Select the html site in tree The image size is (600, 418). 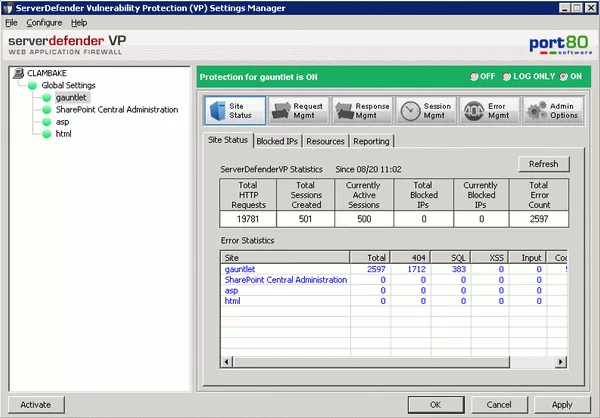pyautogui.click(x=63, y=134)
